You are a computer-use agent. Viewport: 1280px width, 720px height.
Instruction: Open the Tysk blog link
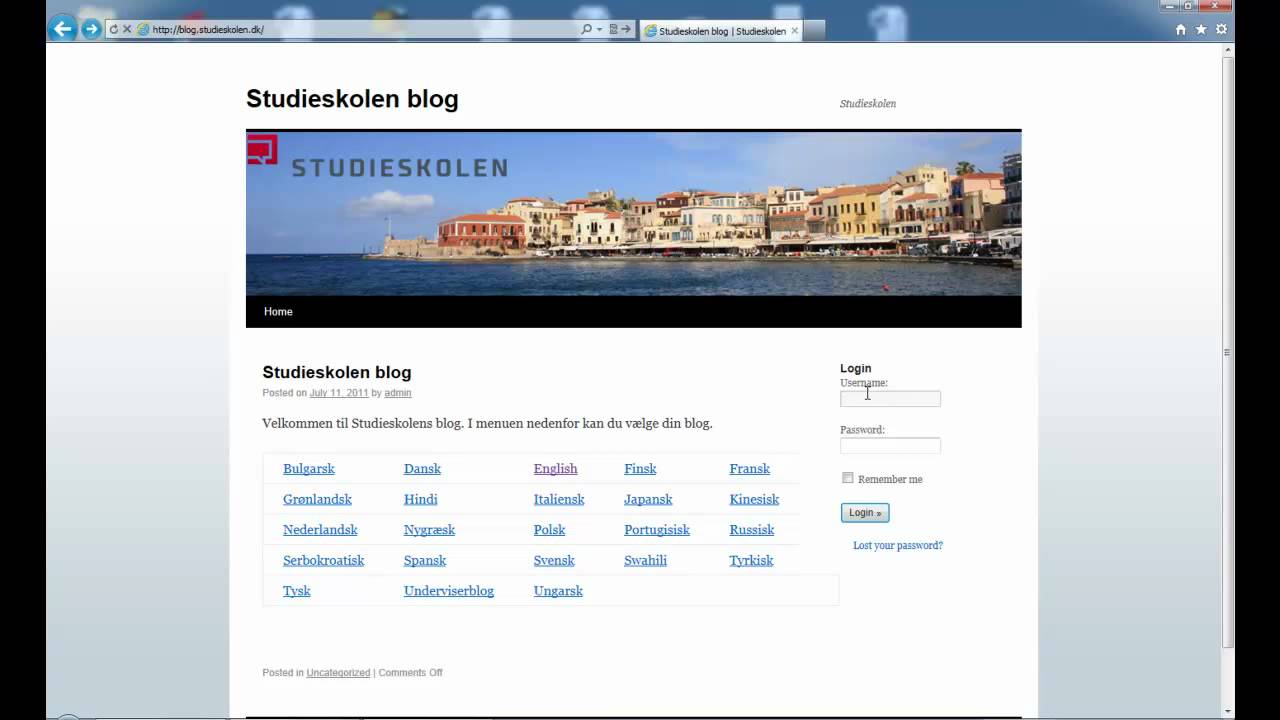(296, 591)
